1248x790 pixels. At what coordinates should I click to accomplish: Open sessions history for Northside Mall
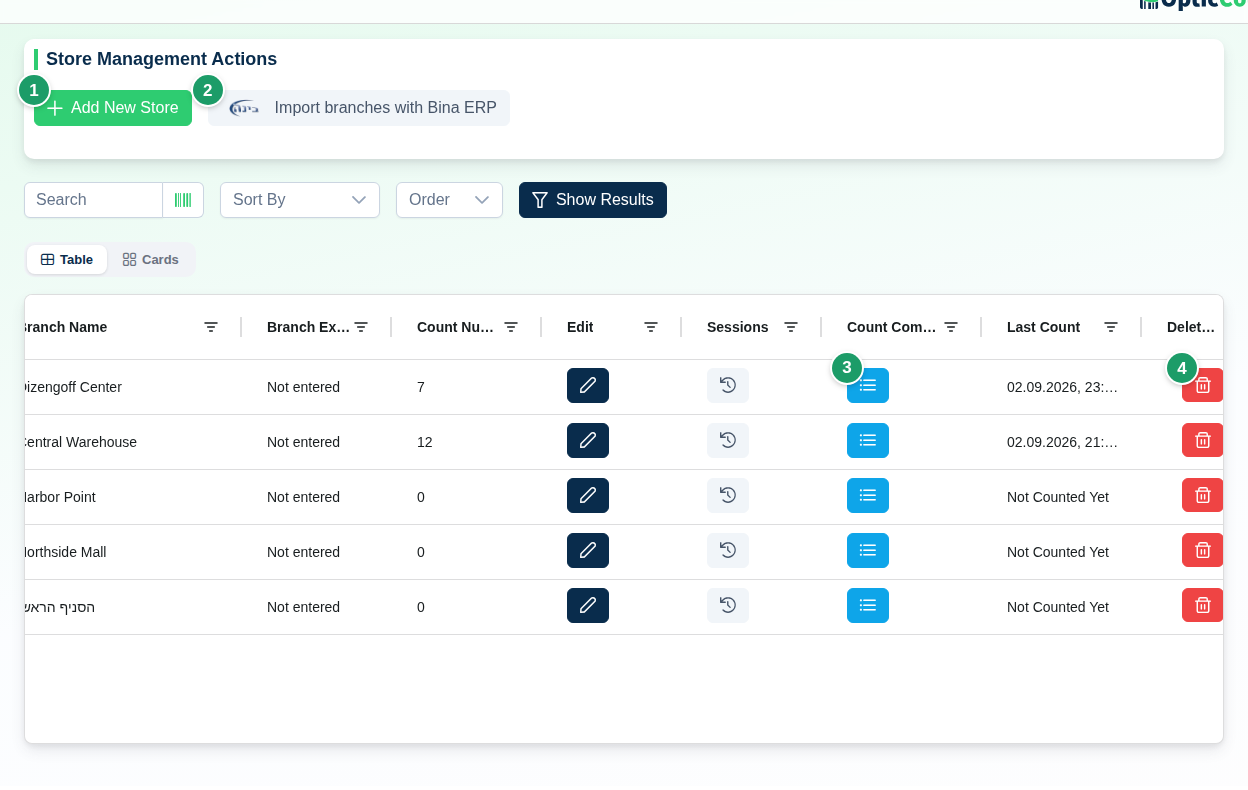click(x=728, y=550)
